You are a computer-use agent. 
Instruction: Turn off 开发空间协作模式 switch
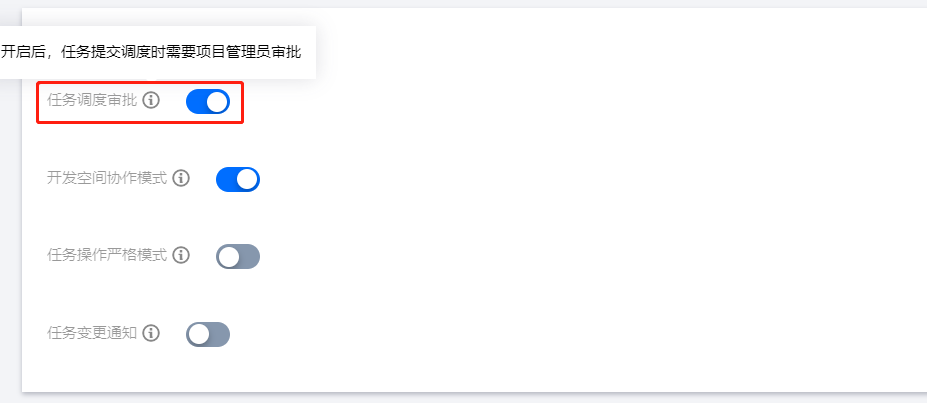point(238,179)
